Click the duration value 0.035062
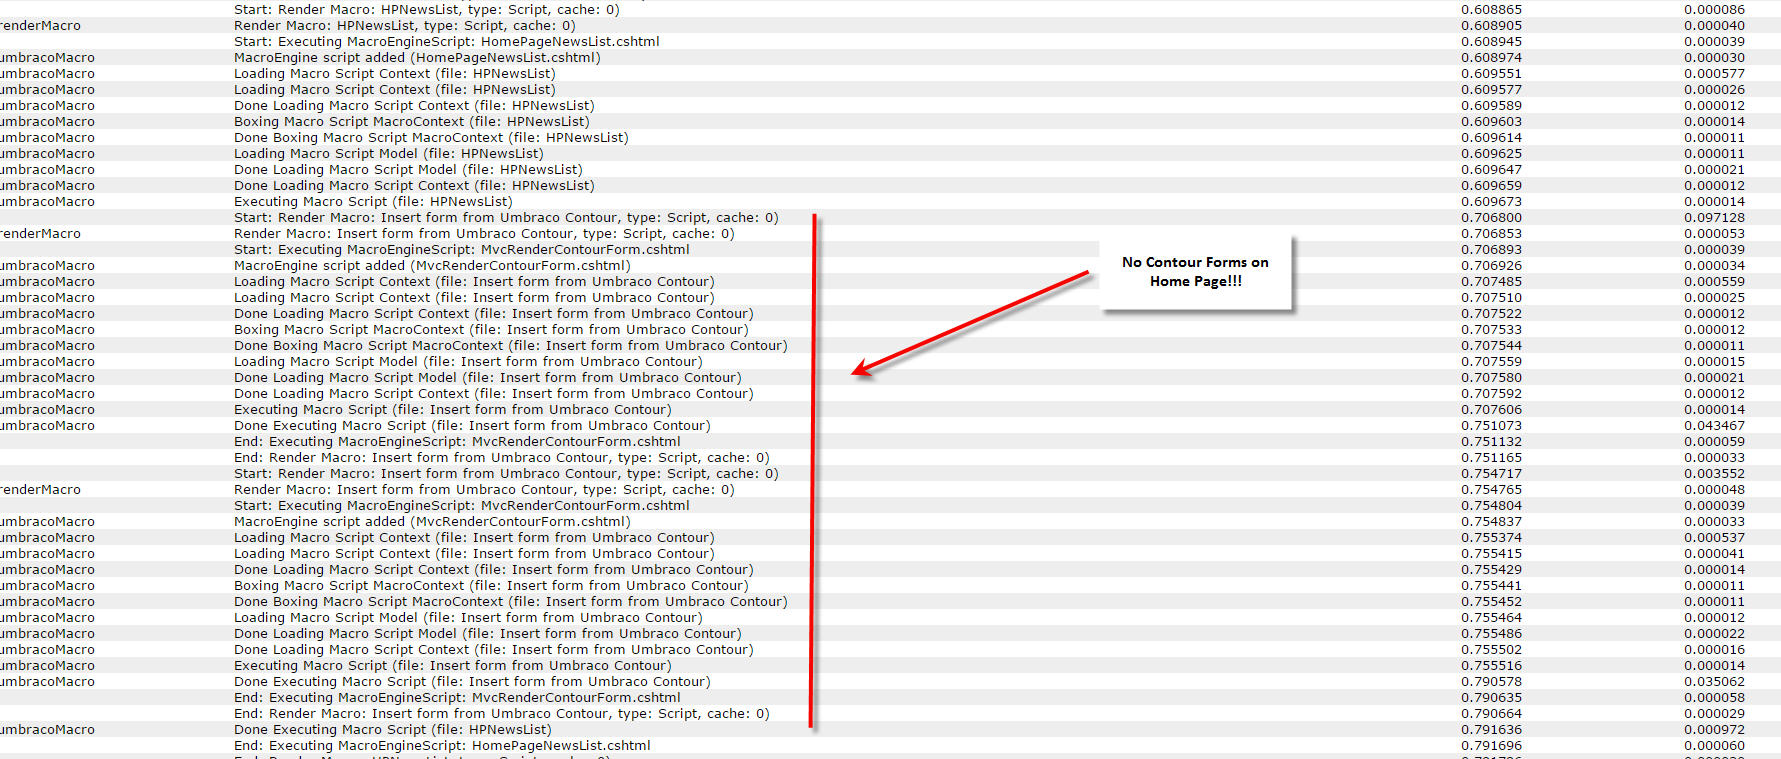The height and width of the screenshot is (759, 1781). click(1714, 682)
